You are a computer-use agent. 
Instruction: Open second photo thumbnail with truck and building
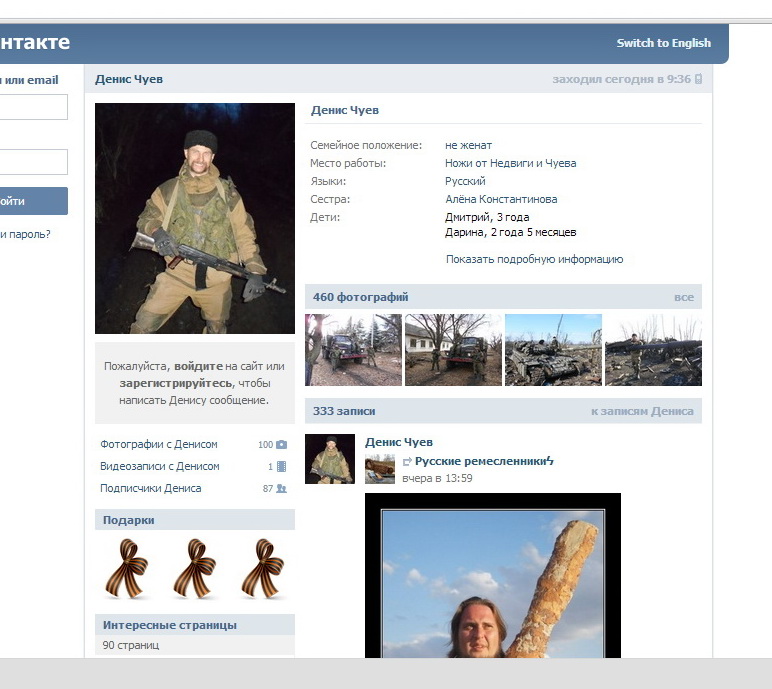(x=453, y=350)
